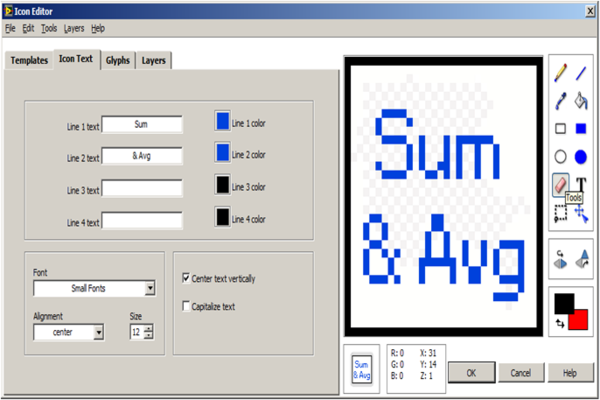Change the Line 2 color swatch
The image size is (600, 400).
223,152
